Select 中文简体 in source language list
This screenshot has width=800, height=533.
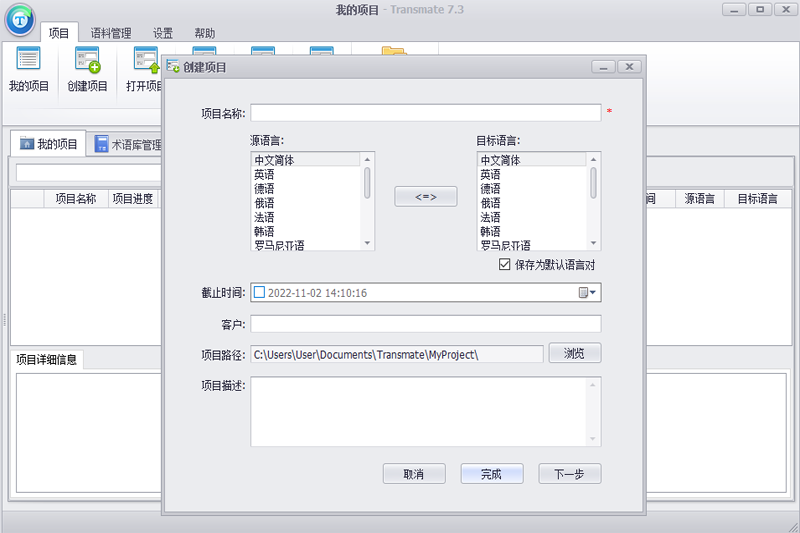306,160
